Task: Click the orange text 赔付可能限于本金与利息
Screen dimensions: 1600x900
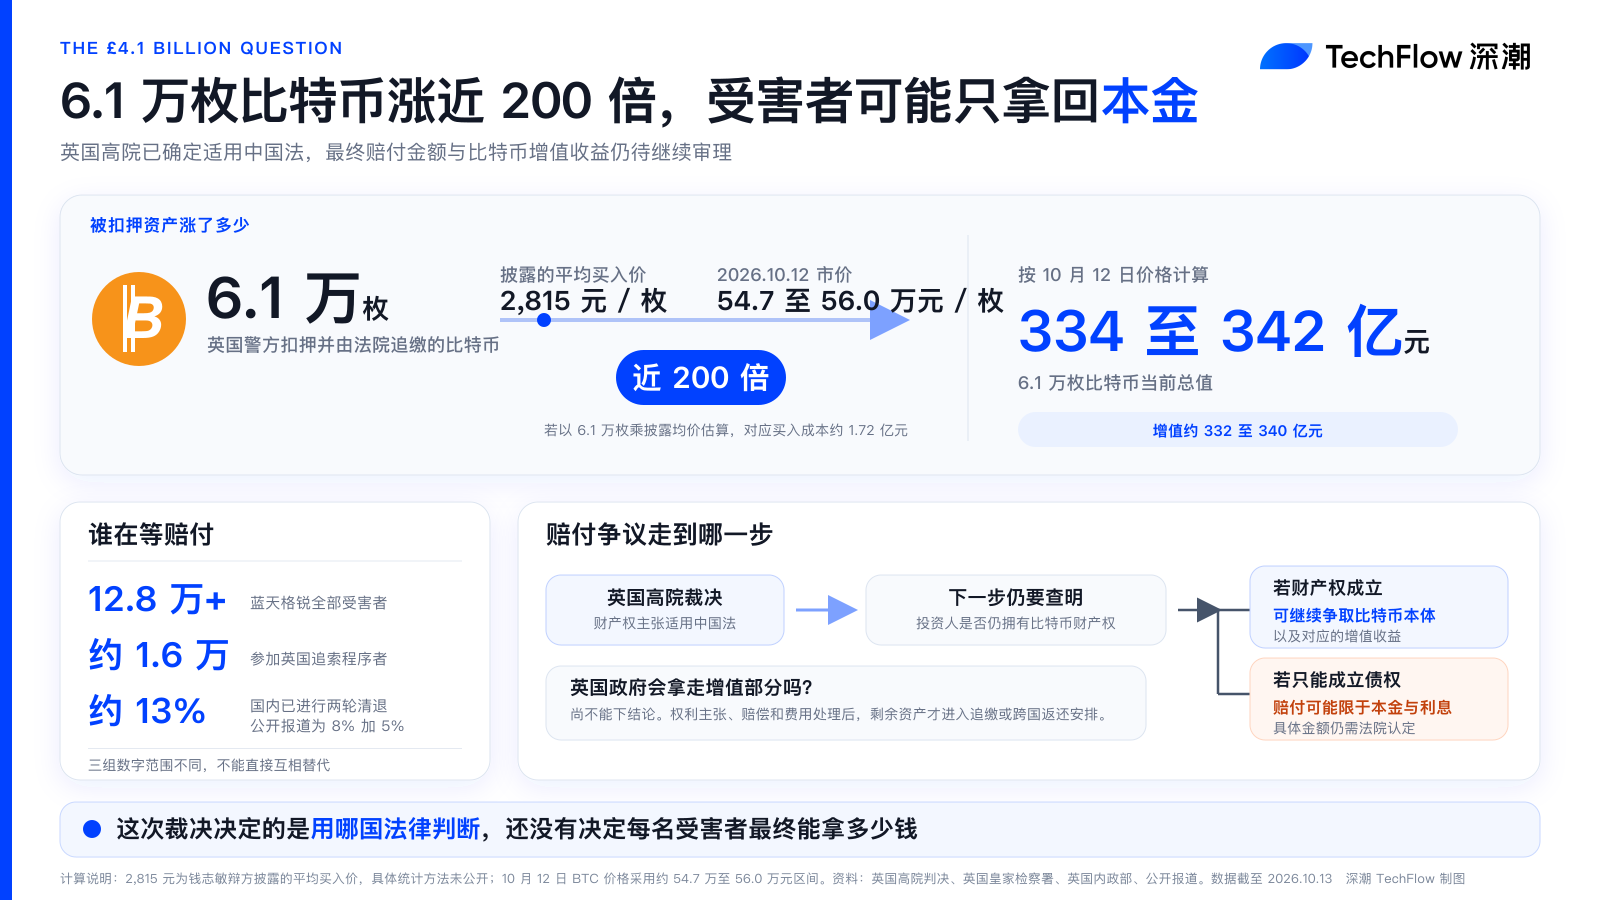Action: [x=1362, y=708]
